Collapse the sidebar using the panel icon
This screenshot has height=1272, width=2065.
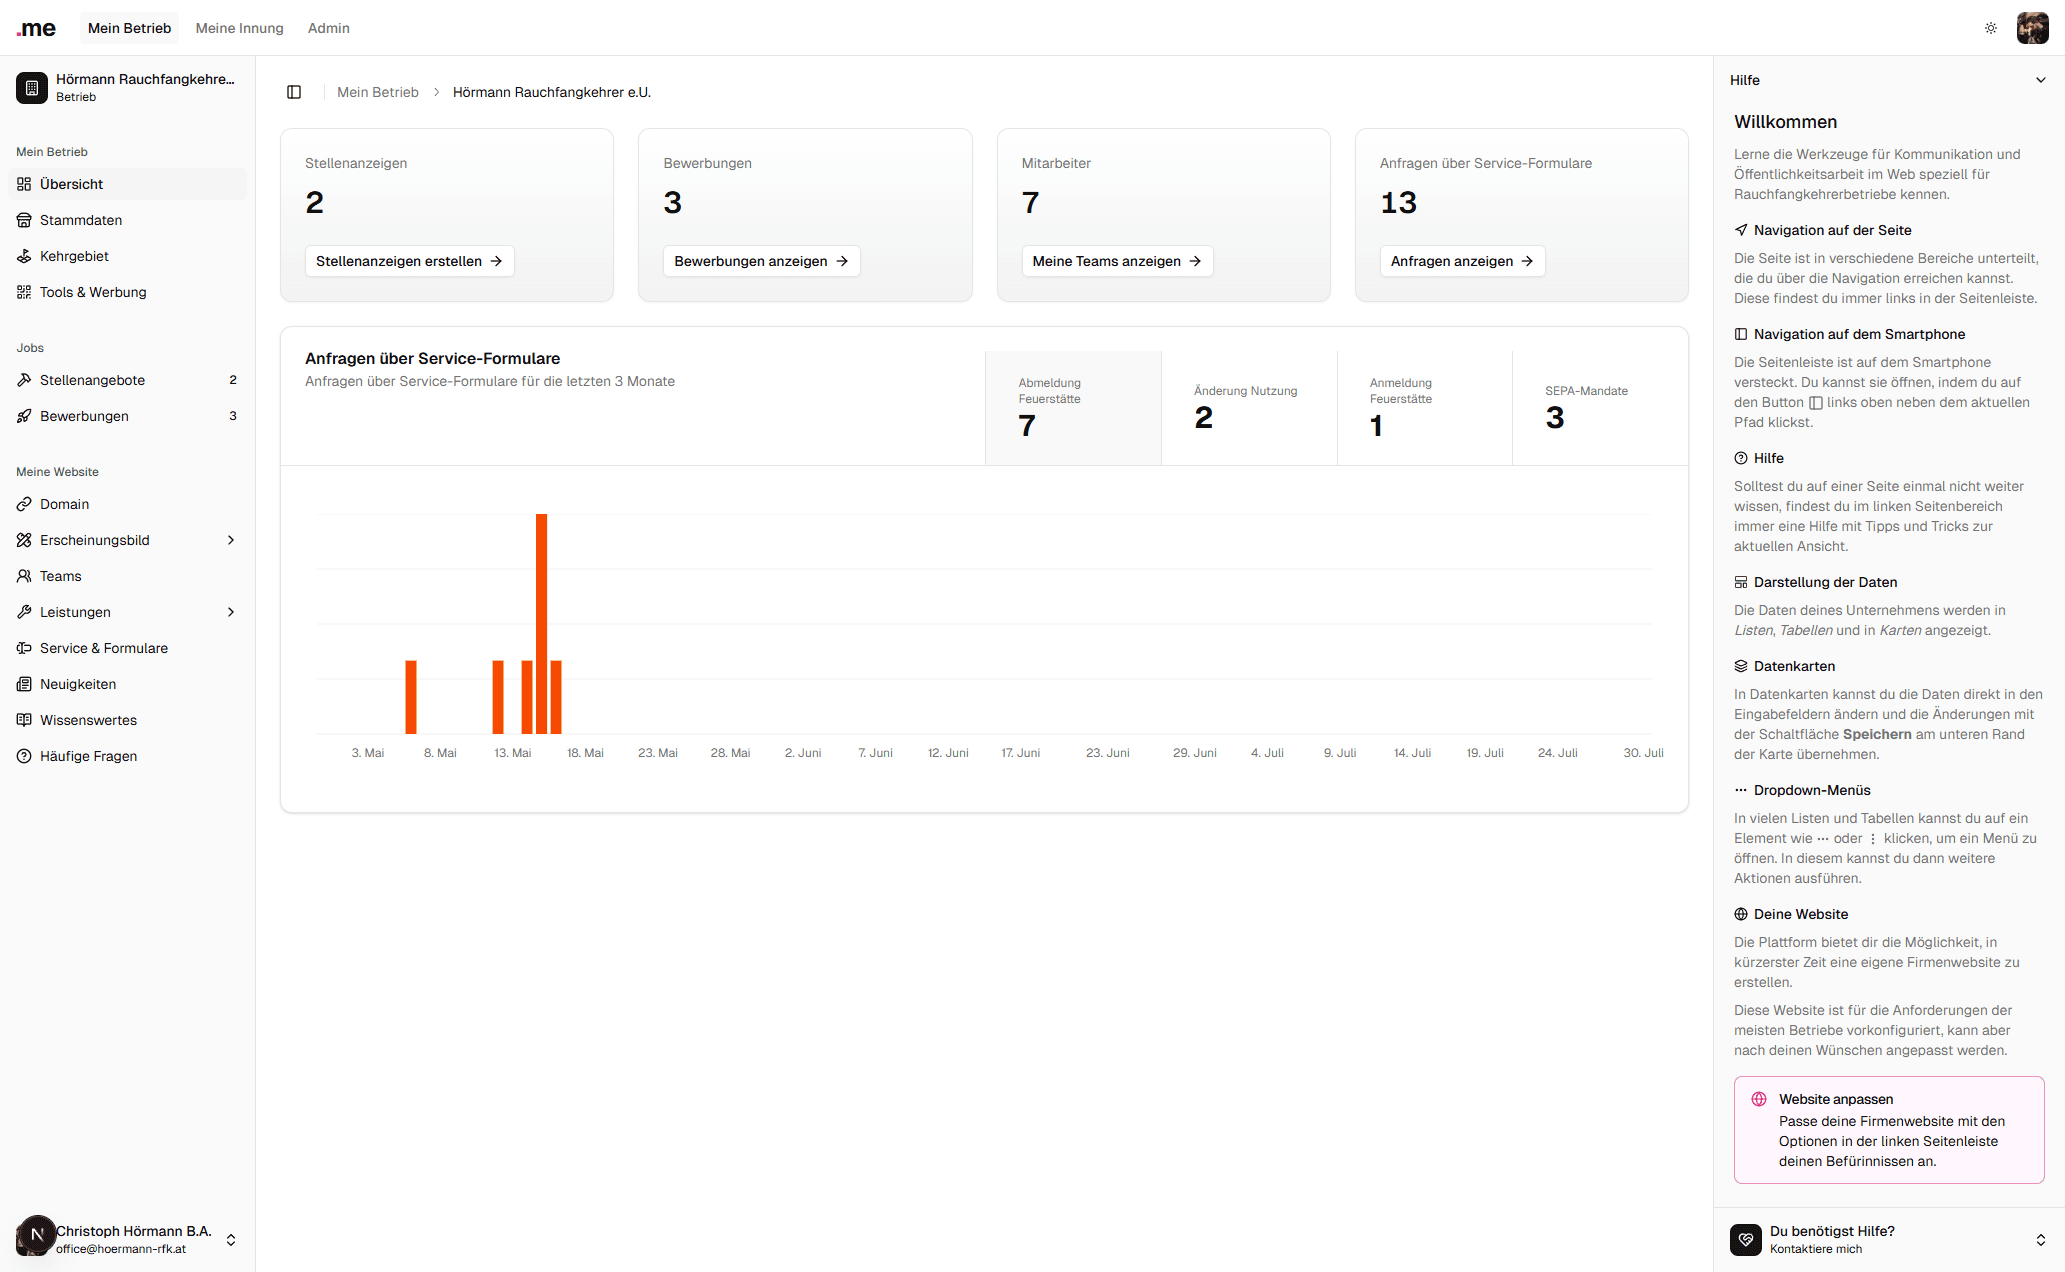[x=294, y=91]
